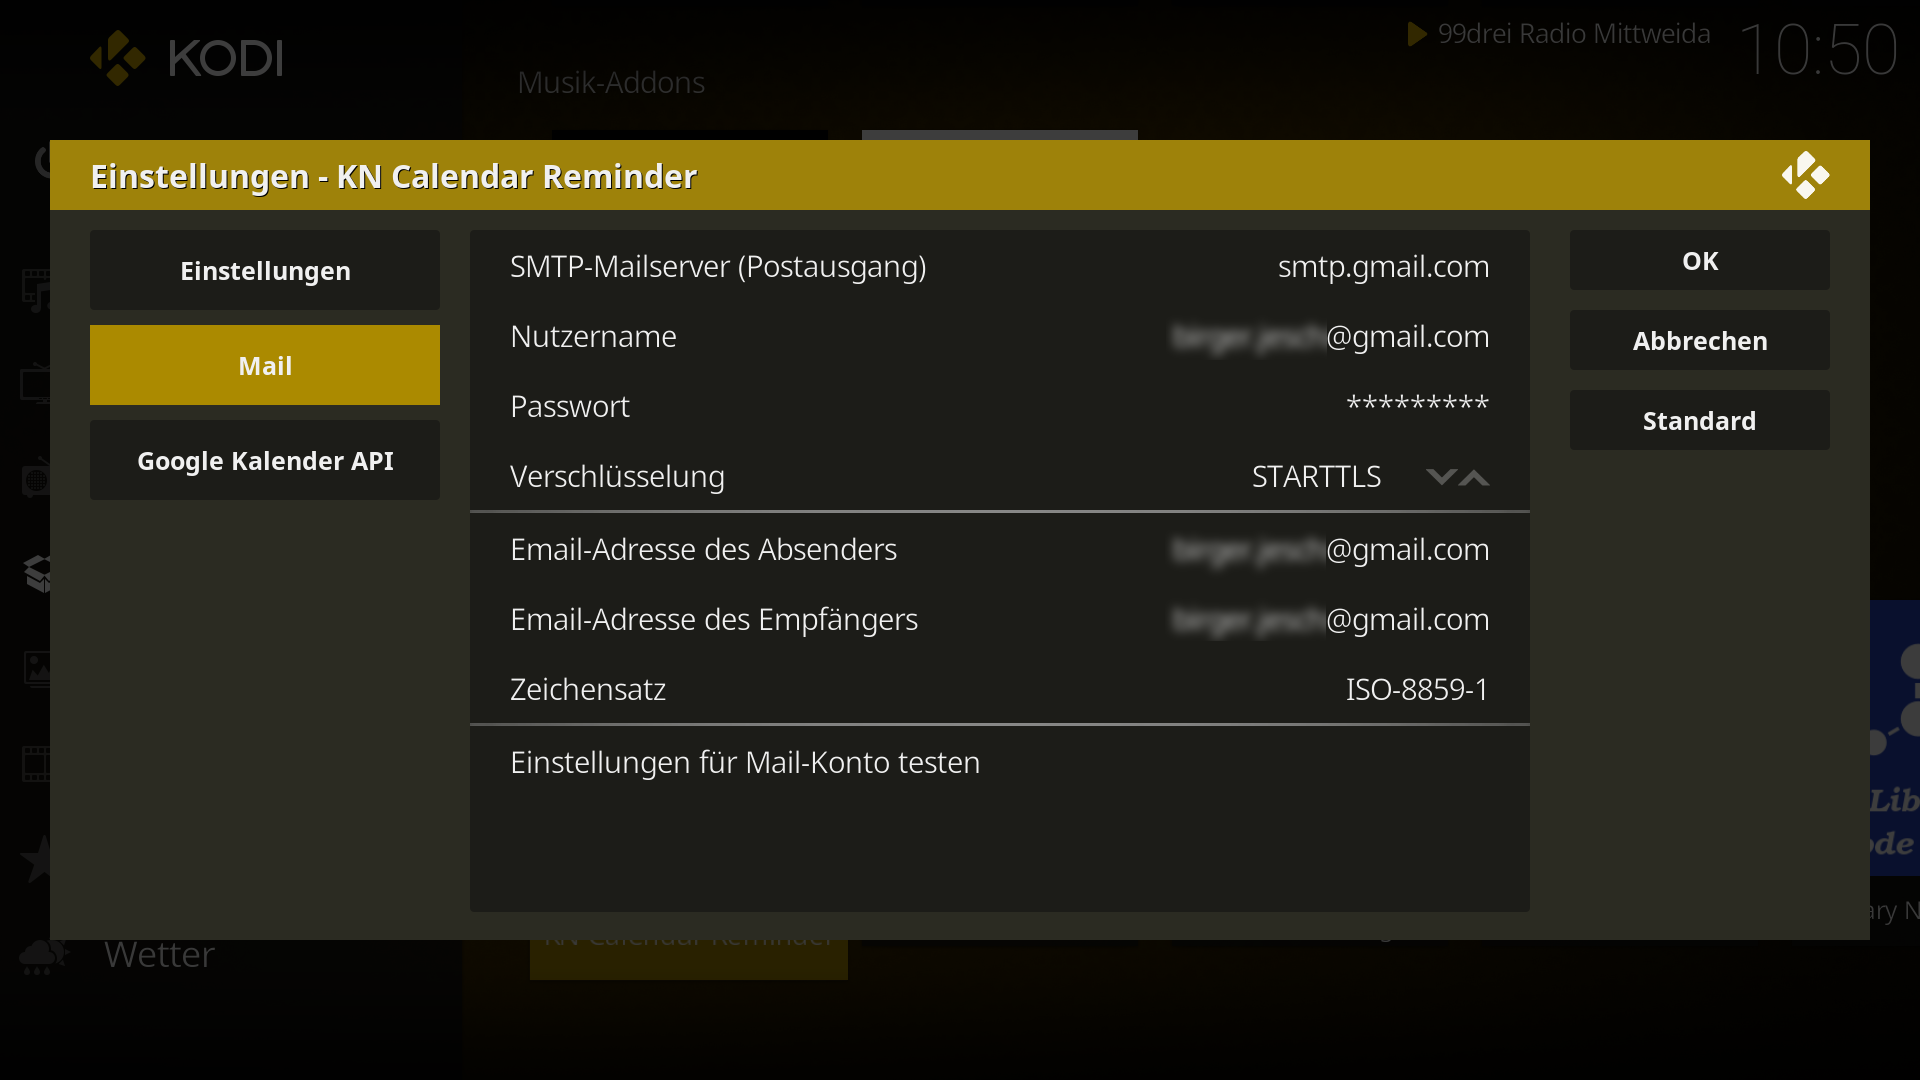Click the play indicator icon at top
The height and width of the screenshot is (1080, 1920).
1417,34
